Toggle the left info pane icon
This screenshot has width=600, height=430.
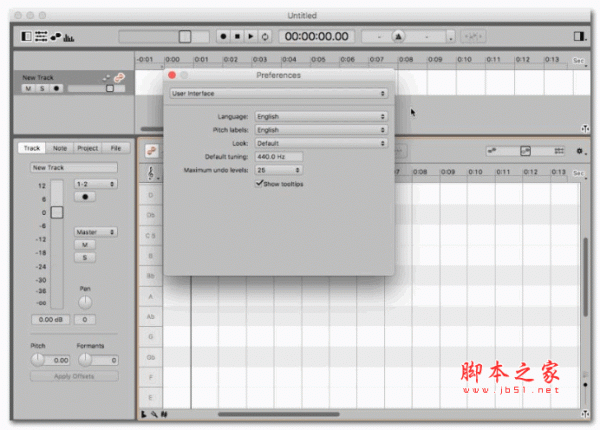(26, 36)
